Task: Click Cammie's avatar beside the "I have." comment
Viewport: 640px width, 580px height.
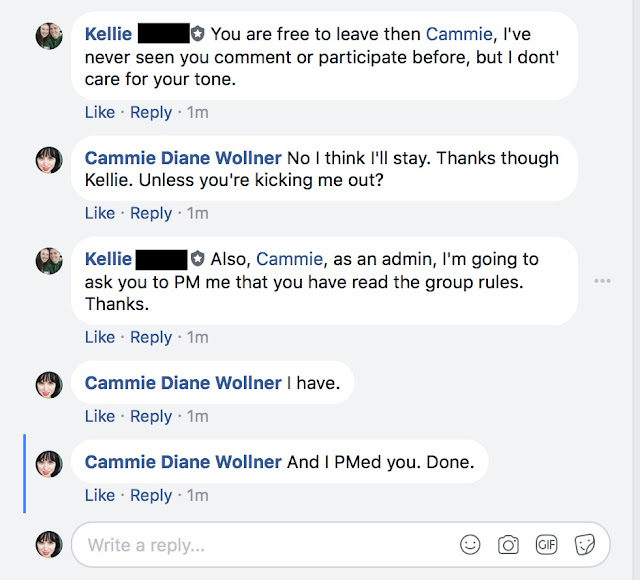Action: pyautogui.click(x=50, y=384)
